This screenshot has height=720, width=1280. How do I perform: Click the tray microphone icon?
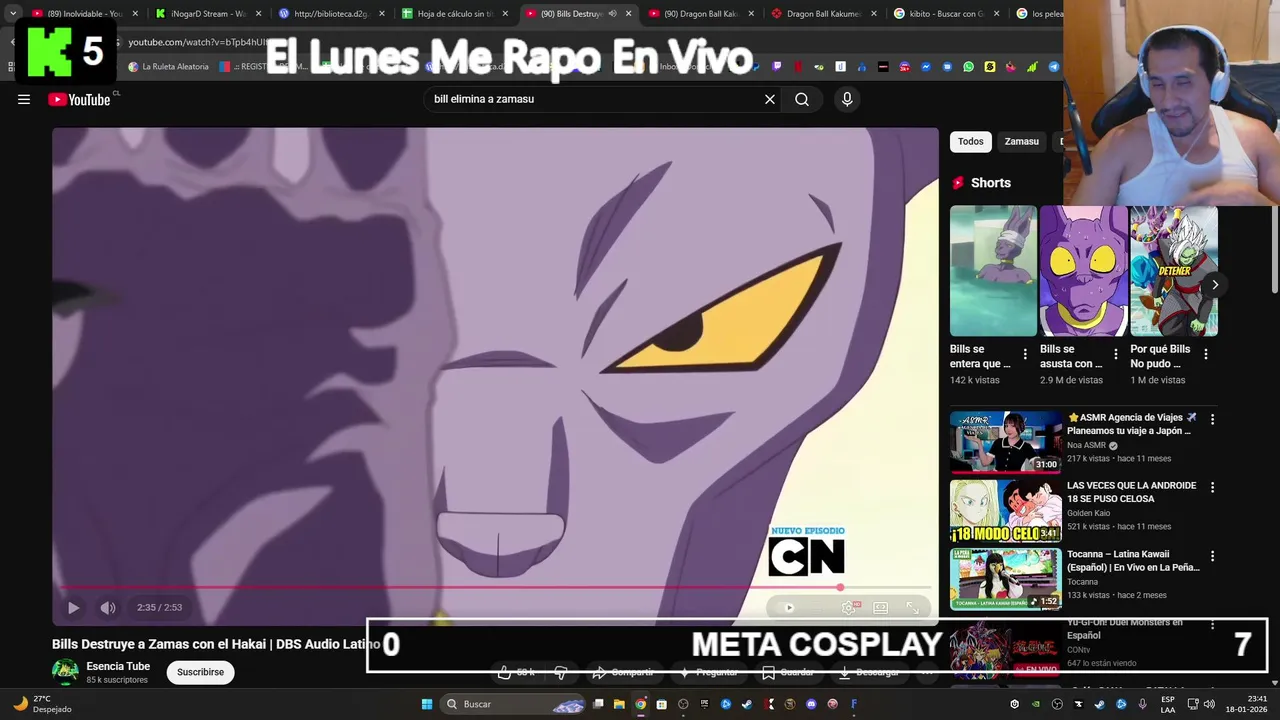[x=1142, y=704]
